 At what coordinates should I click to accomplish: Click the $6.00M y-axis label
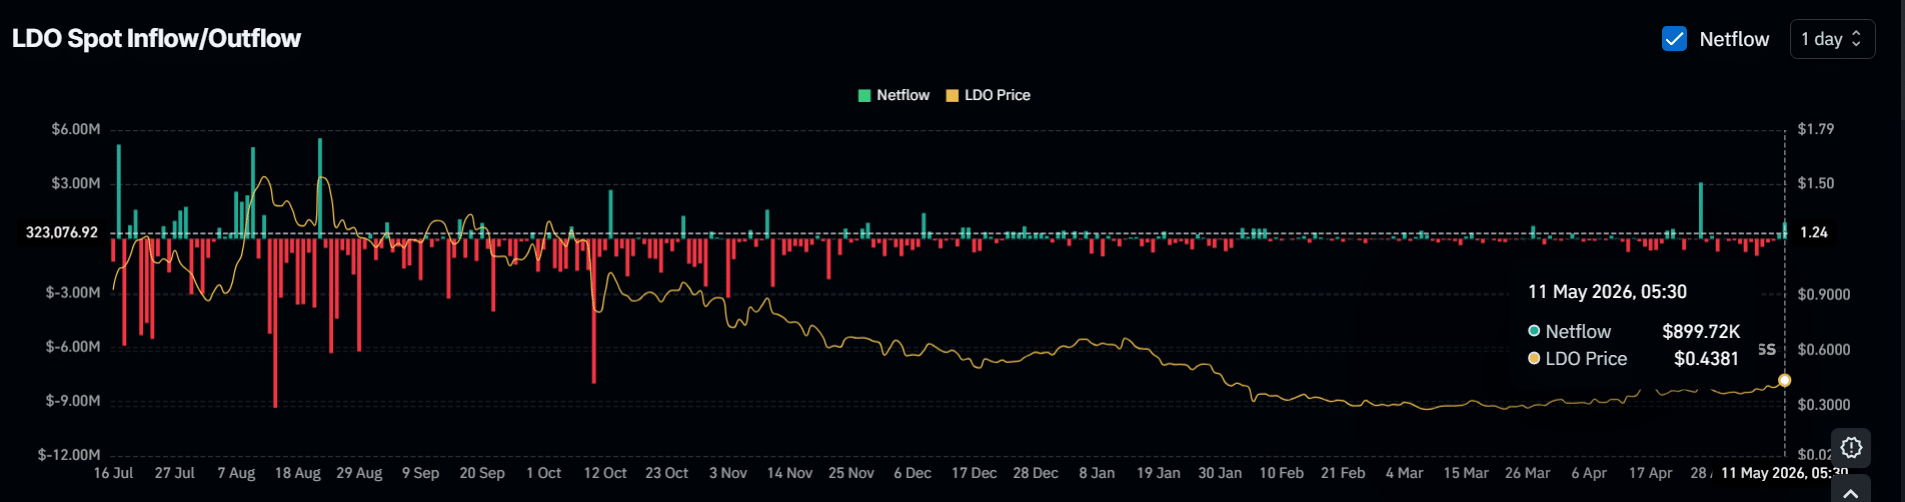point(76,129)
